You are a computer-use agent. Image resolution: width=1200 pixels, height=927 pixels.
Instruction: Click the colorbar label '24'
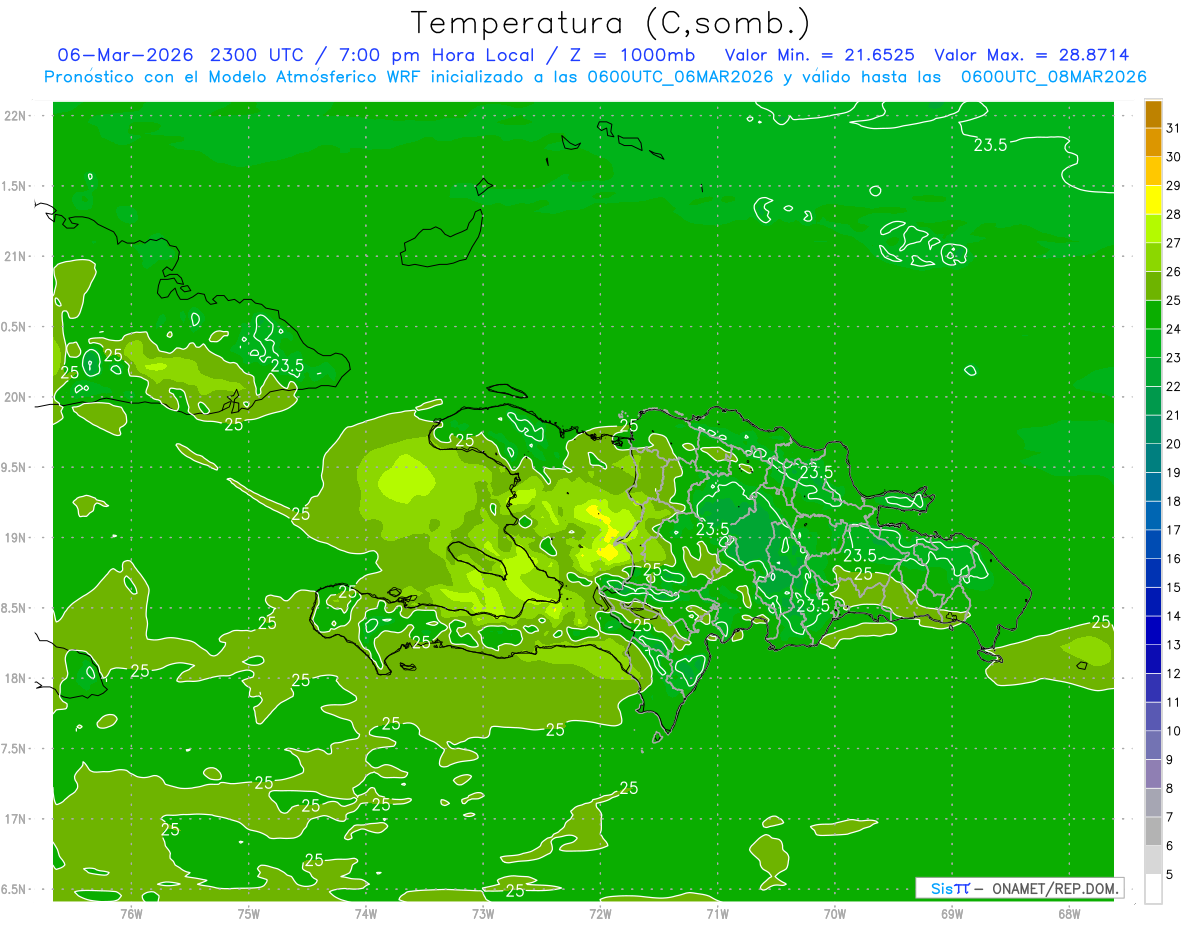coord(1174,330)
